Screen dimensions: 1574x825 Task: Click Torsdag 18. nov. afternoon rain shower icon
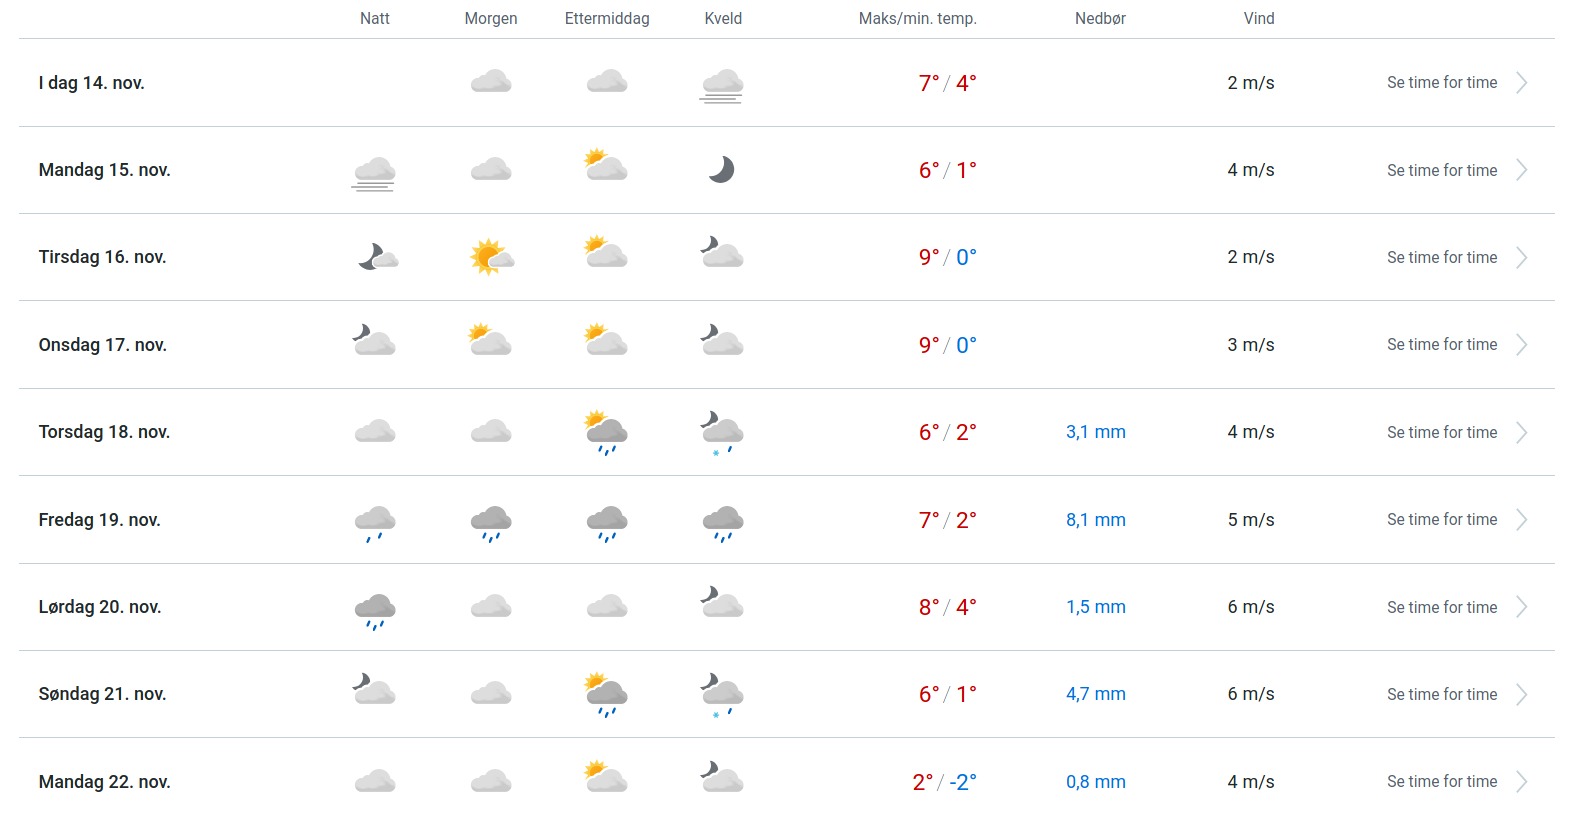[x=606, y=433]
